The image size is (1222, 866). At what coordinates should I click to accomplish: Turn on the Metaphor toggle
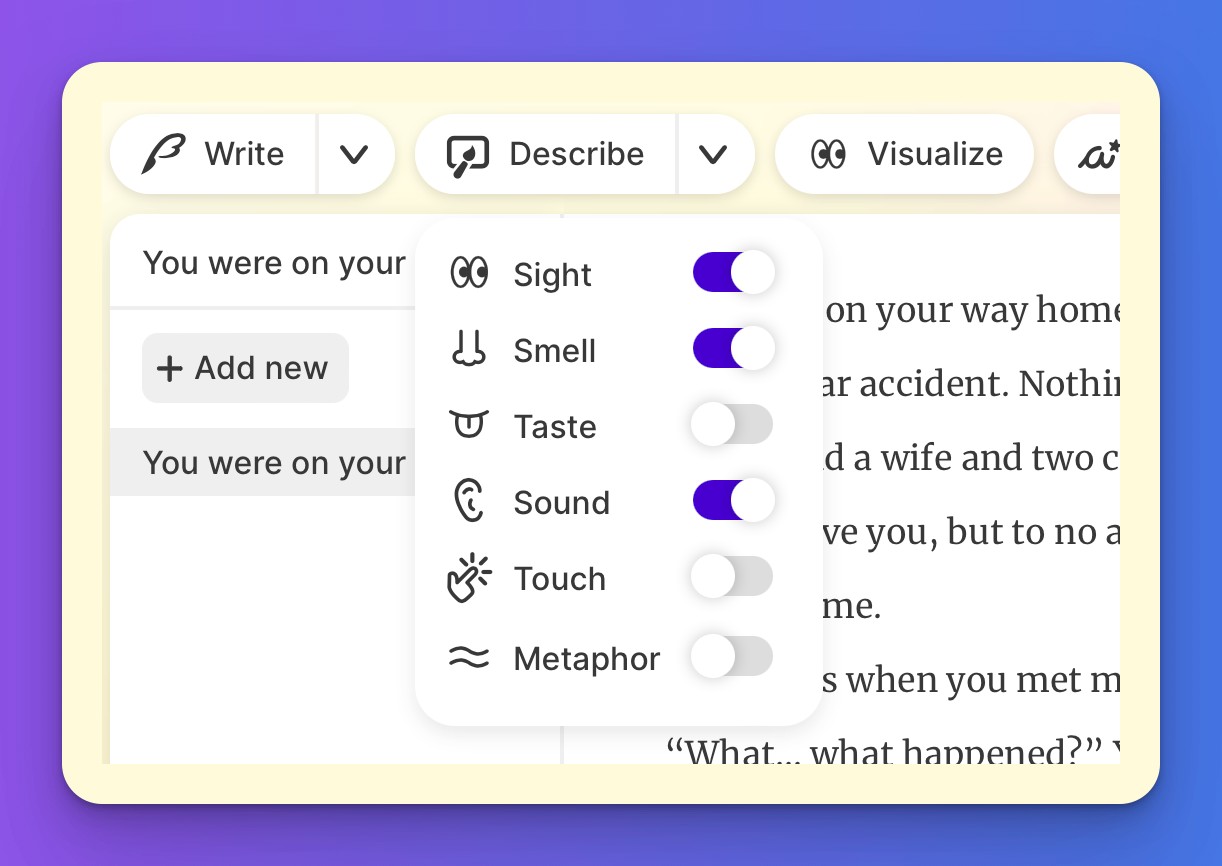732,657
